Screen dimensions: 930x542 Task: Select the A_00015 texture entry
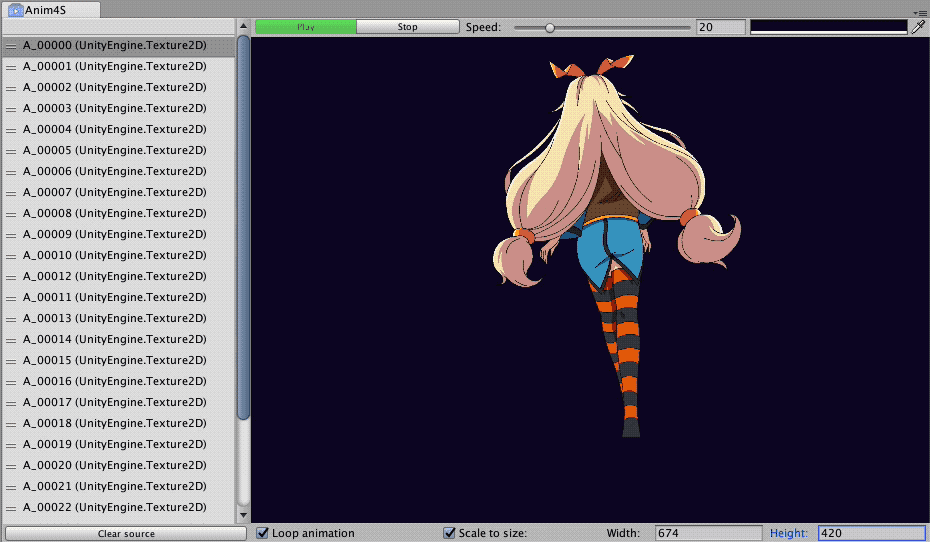pos(119,361)
